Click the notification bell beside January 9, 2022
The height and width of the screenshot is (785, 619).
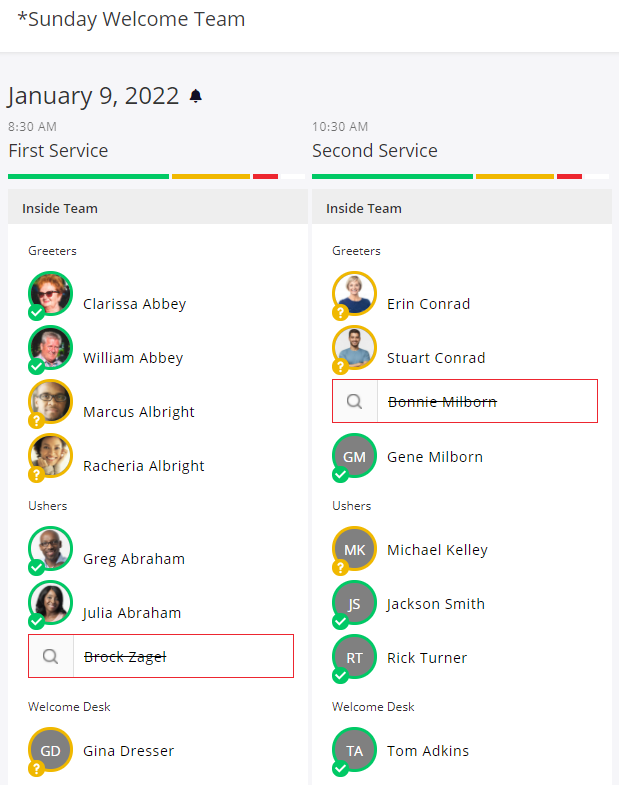(196, 96)
